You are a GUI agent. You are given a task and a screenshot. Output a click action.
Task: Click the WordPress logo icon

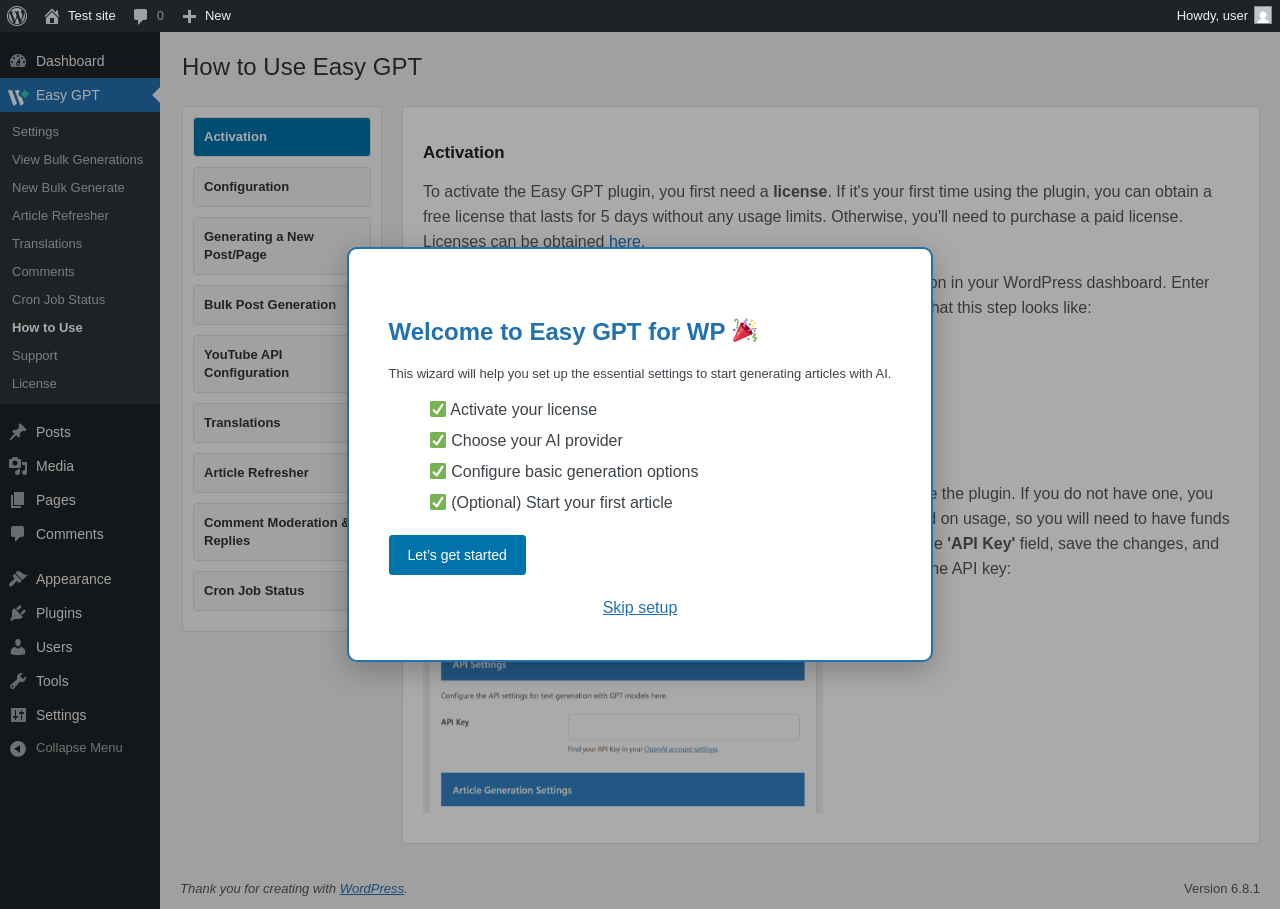(17, 16)
